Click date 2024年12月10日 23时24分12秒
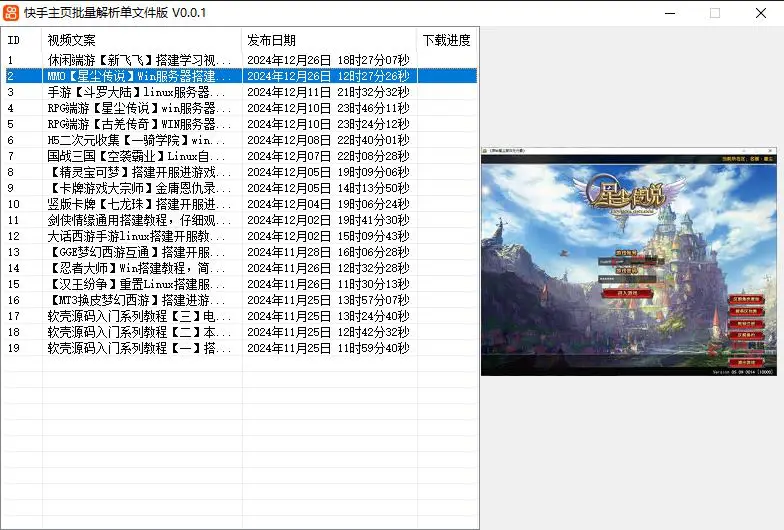The width and height of the screenshot is (784, 530). pyautogui.click(x=328, y=124)
